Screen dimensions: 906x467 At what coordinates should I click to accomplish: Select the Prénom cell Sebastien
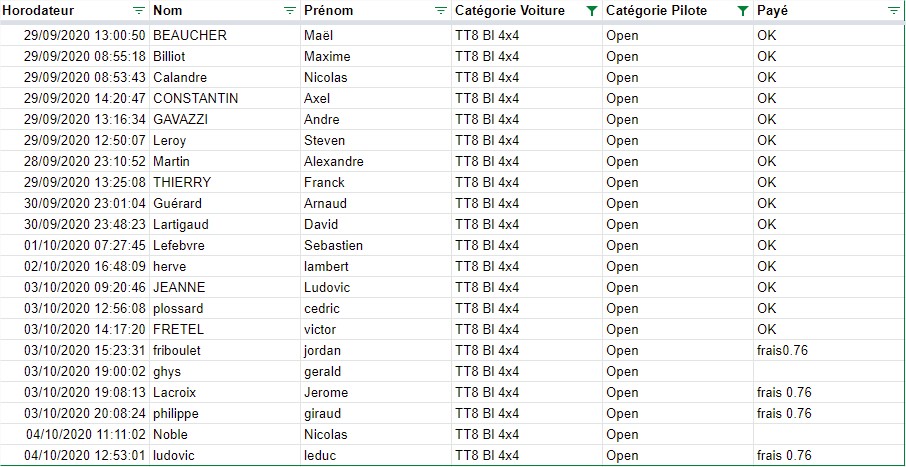376,246
